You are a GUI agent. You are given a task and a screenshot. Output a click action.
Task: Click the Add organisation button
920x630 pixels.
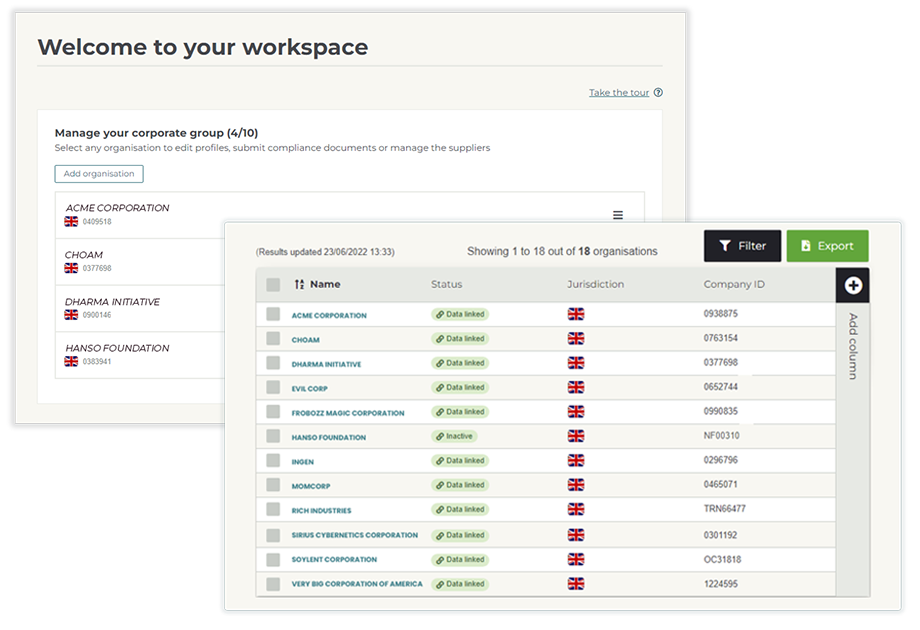click(x=99, y=174)
